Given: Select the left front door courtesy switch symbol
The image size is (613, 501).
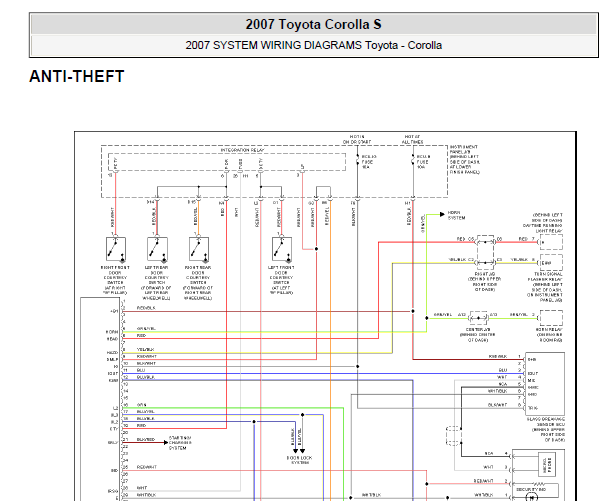Looking at the screenshot, I should pos(281,249).
